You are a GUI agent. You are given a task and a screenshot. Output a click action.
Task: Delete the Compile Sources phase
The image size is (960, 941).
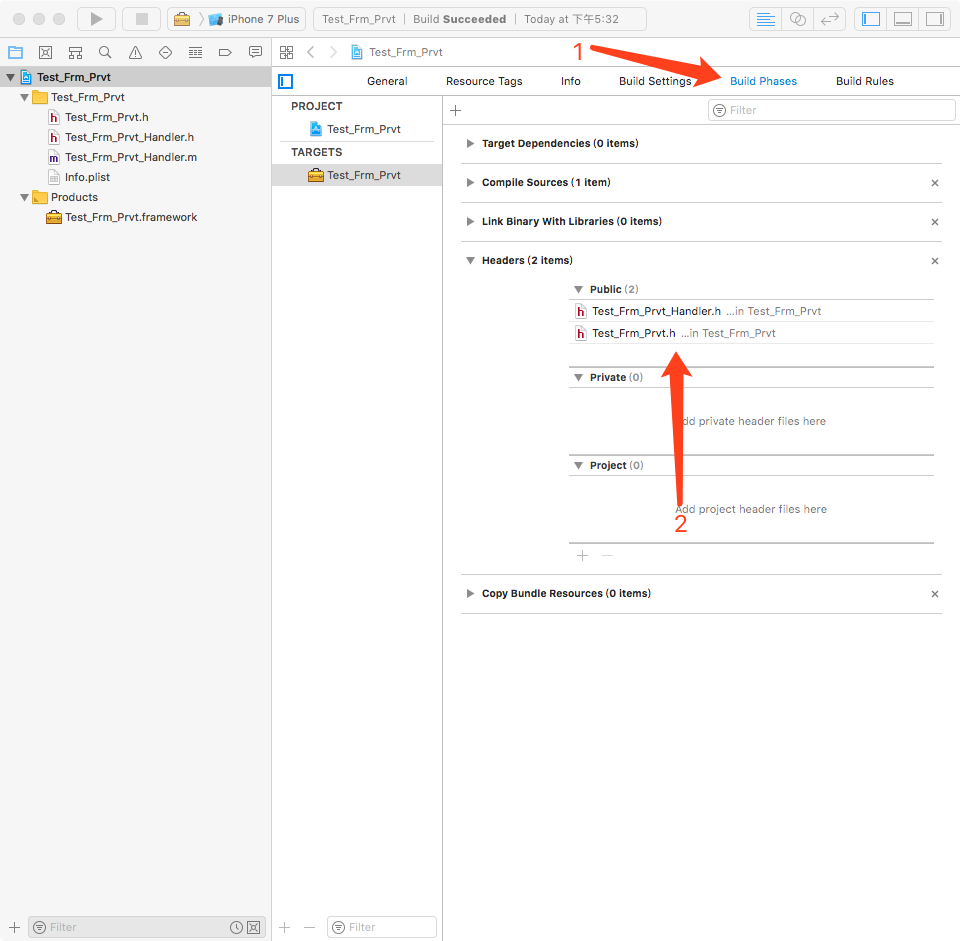(x=935, y=183)
